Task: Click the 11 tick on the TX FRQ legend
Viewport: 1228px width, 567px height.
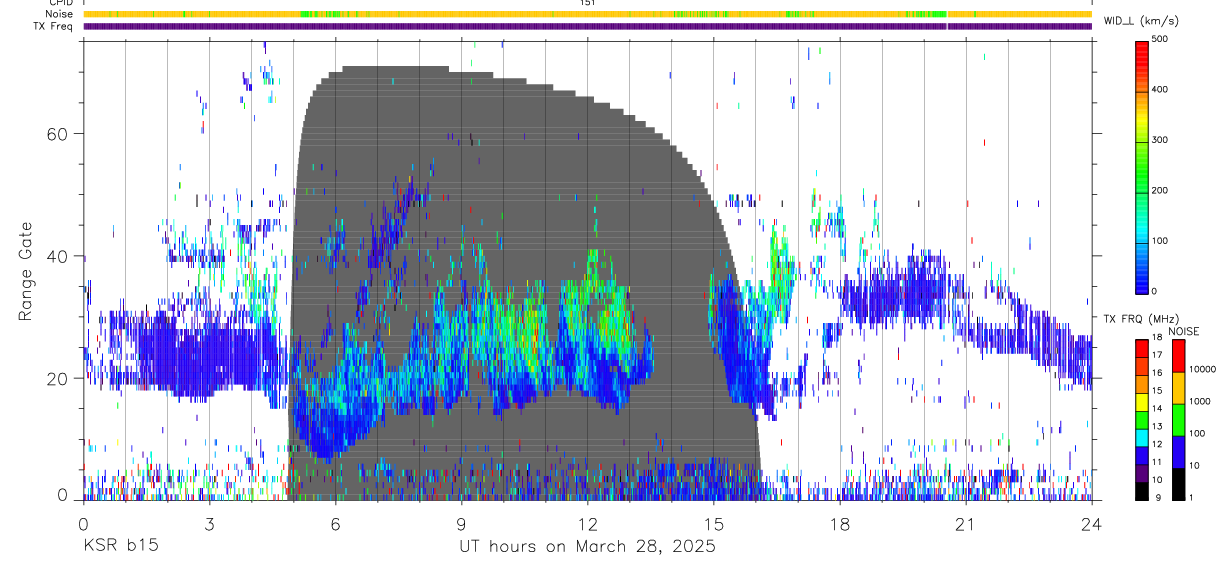Action: pyautogui.click(x=1156, y=462)
